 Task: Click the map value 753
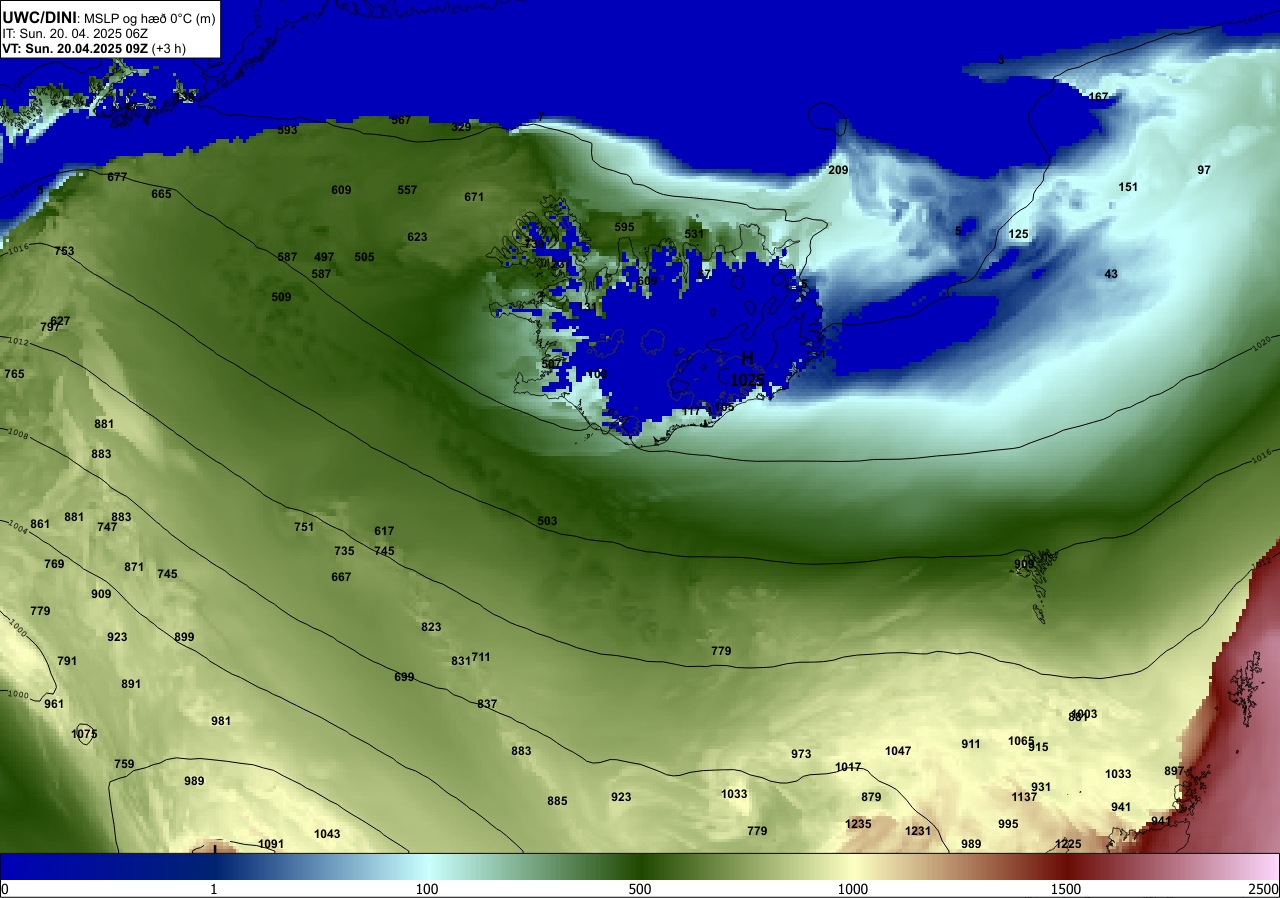click(64, 251)
